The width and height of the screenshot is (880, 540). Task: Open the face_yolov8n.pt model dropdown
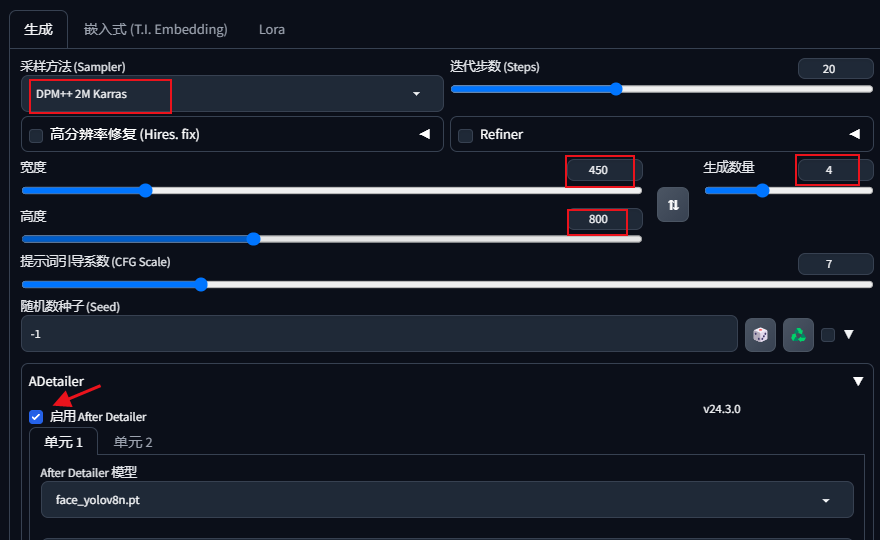point(446,499)
